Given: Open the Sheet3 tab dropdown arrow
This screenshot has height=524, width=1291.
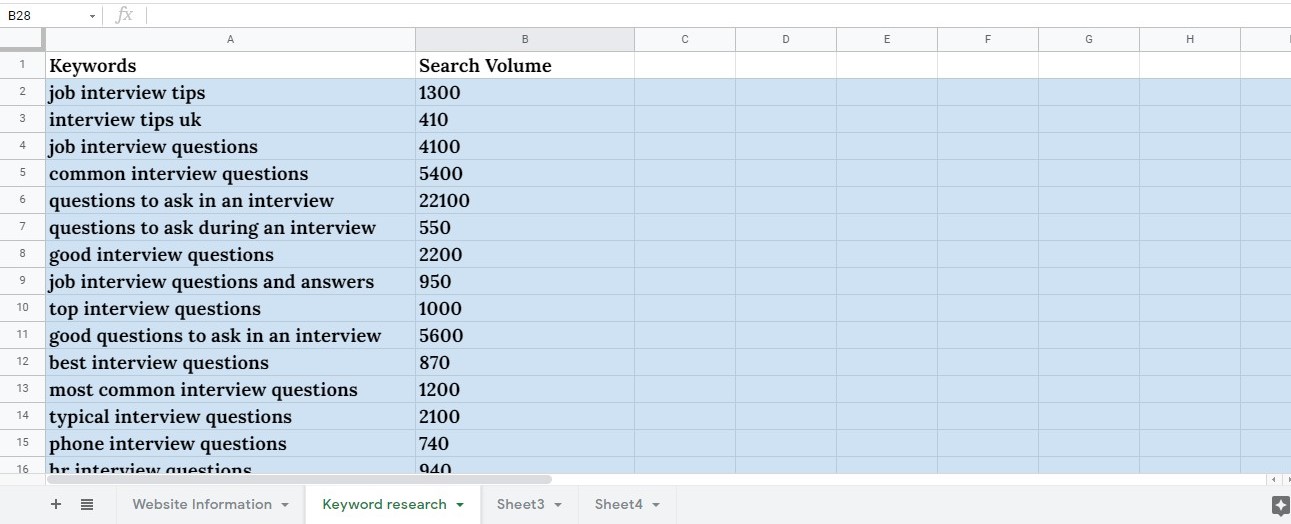Looking at the screenshot, I should 557,505.
